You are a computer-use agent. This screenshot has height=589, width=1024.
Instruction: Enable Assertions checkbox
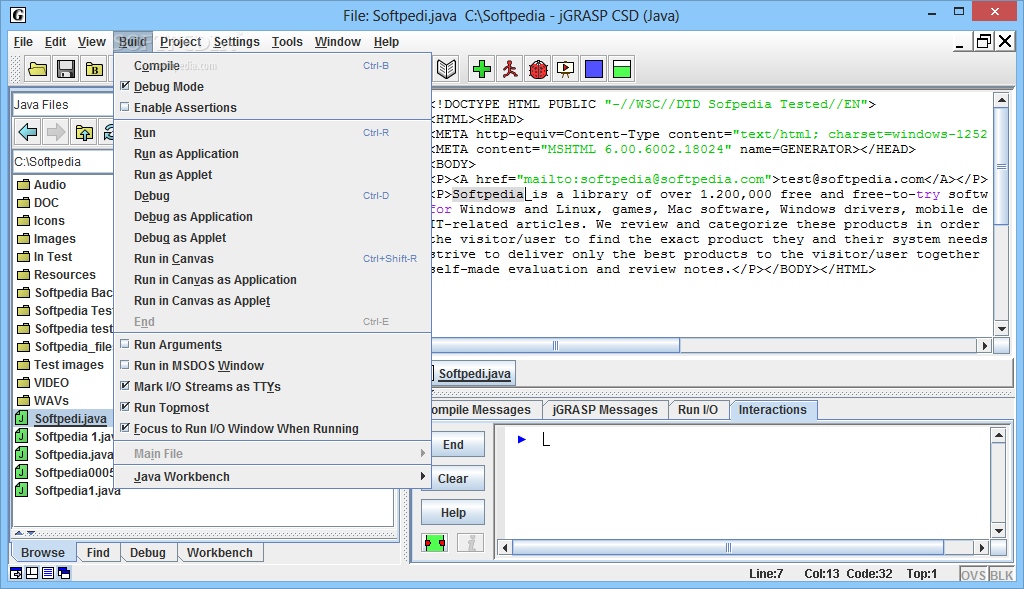125,106
